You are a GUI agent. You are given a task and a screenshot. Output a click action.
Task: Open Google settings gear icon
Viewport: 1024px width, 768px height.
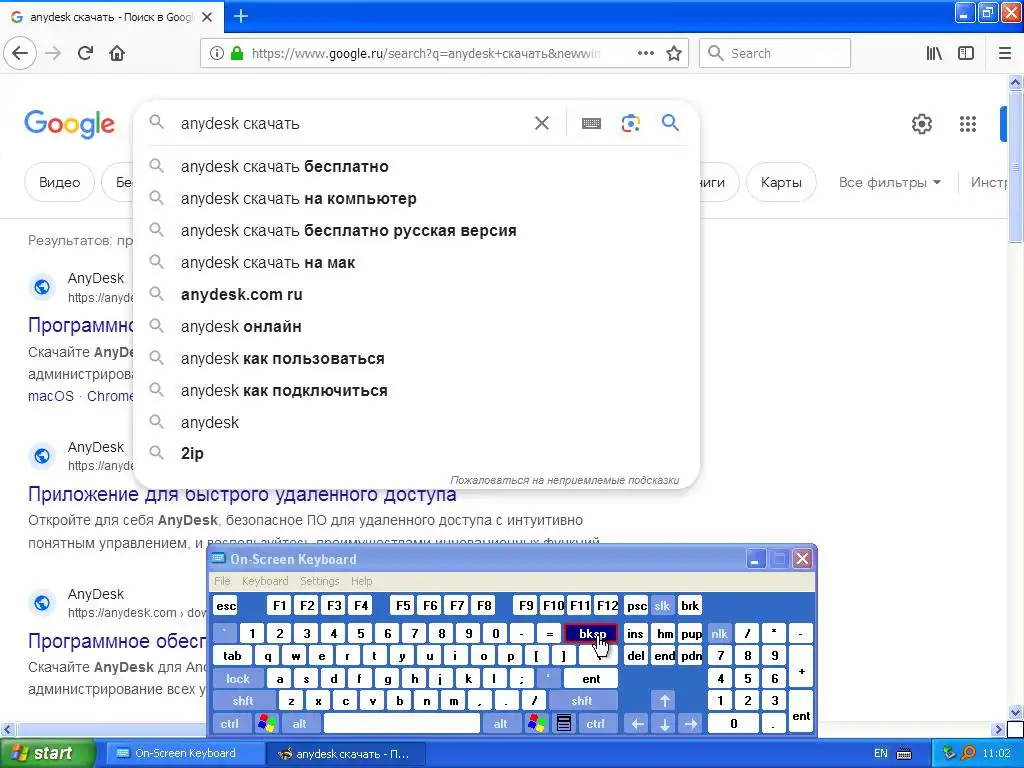click(921, 123)
